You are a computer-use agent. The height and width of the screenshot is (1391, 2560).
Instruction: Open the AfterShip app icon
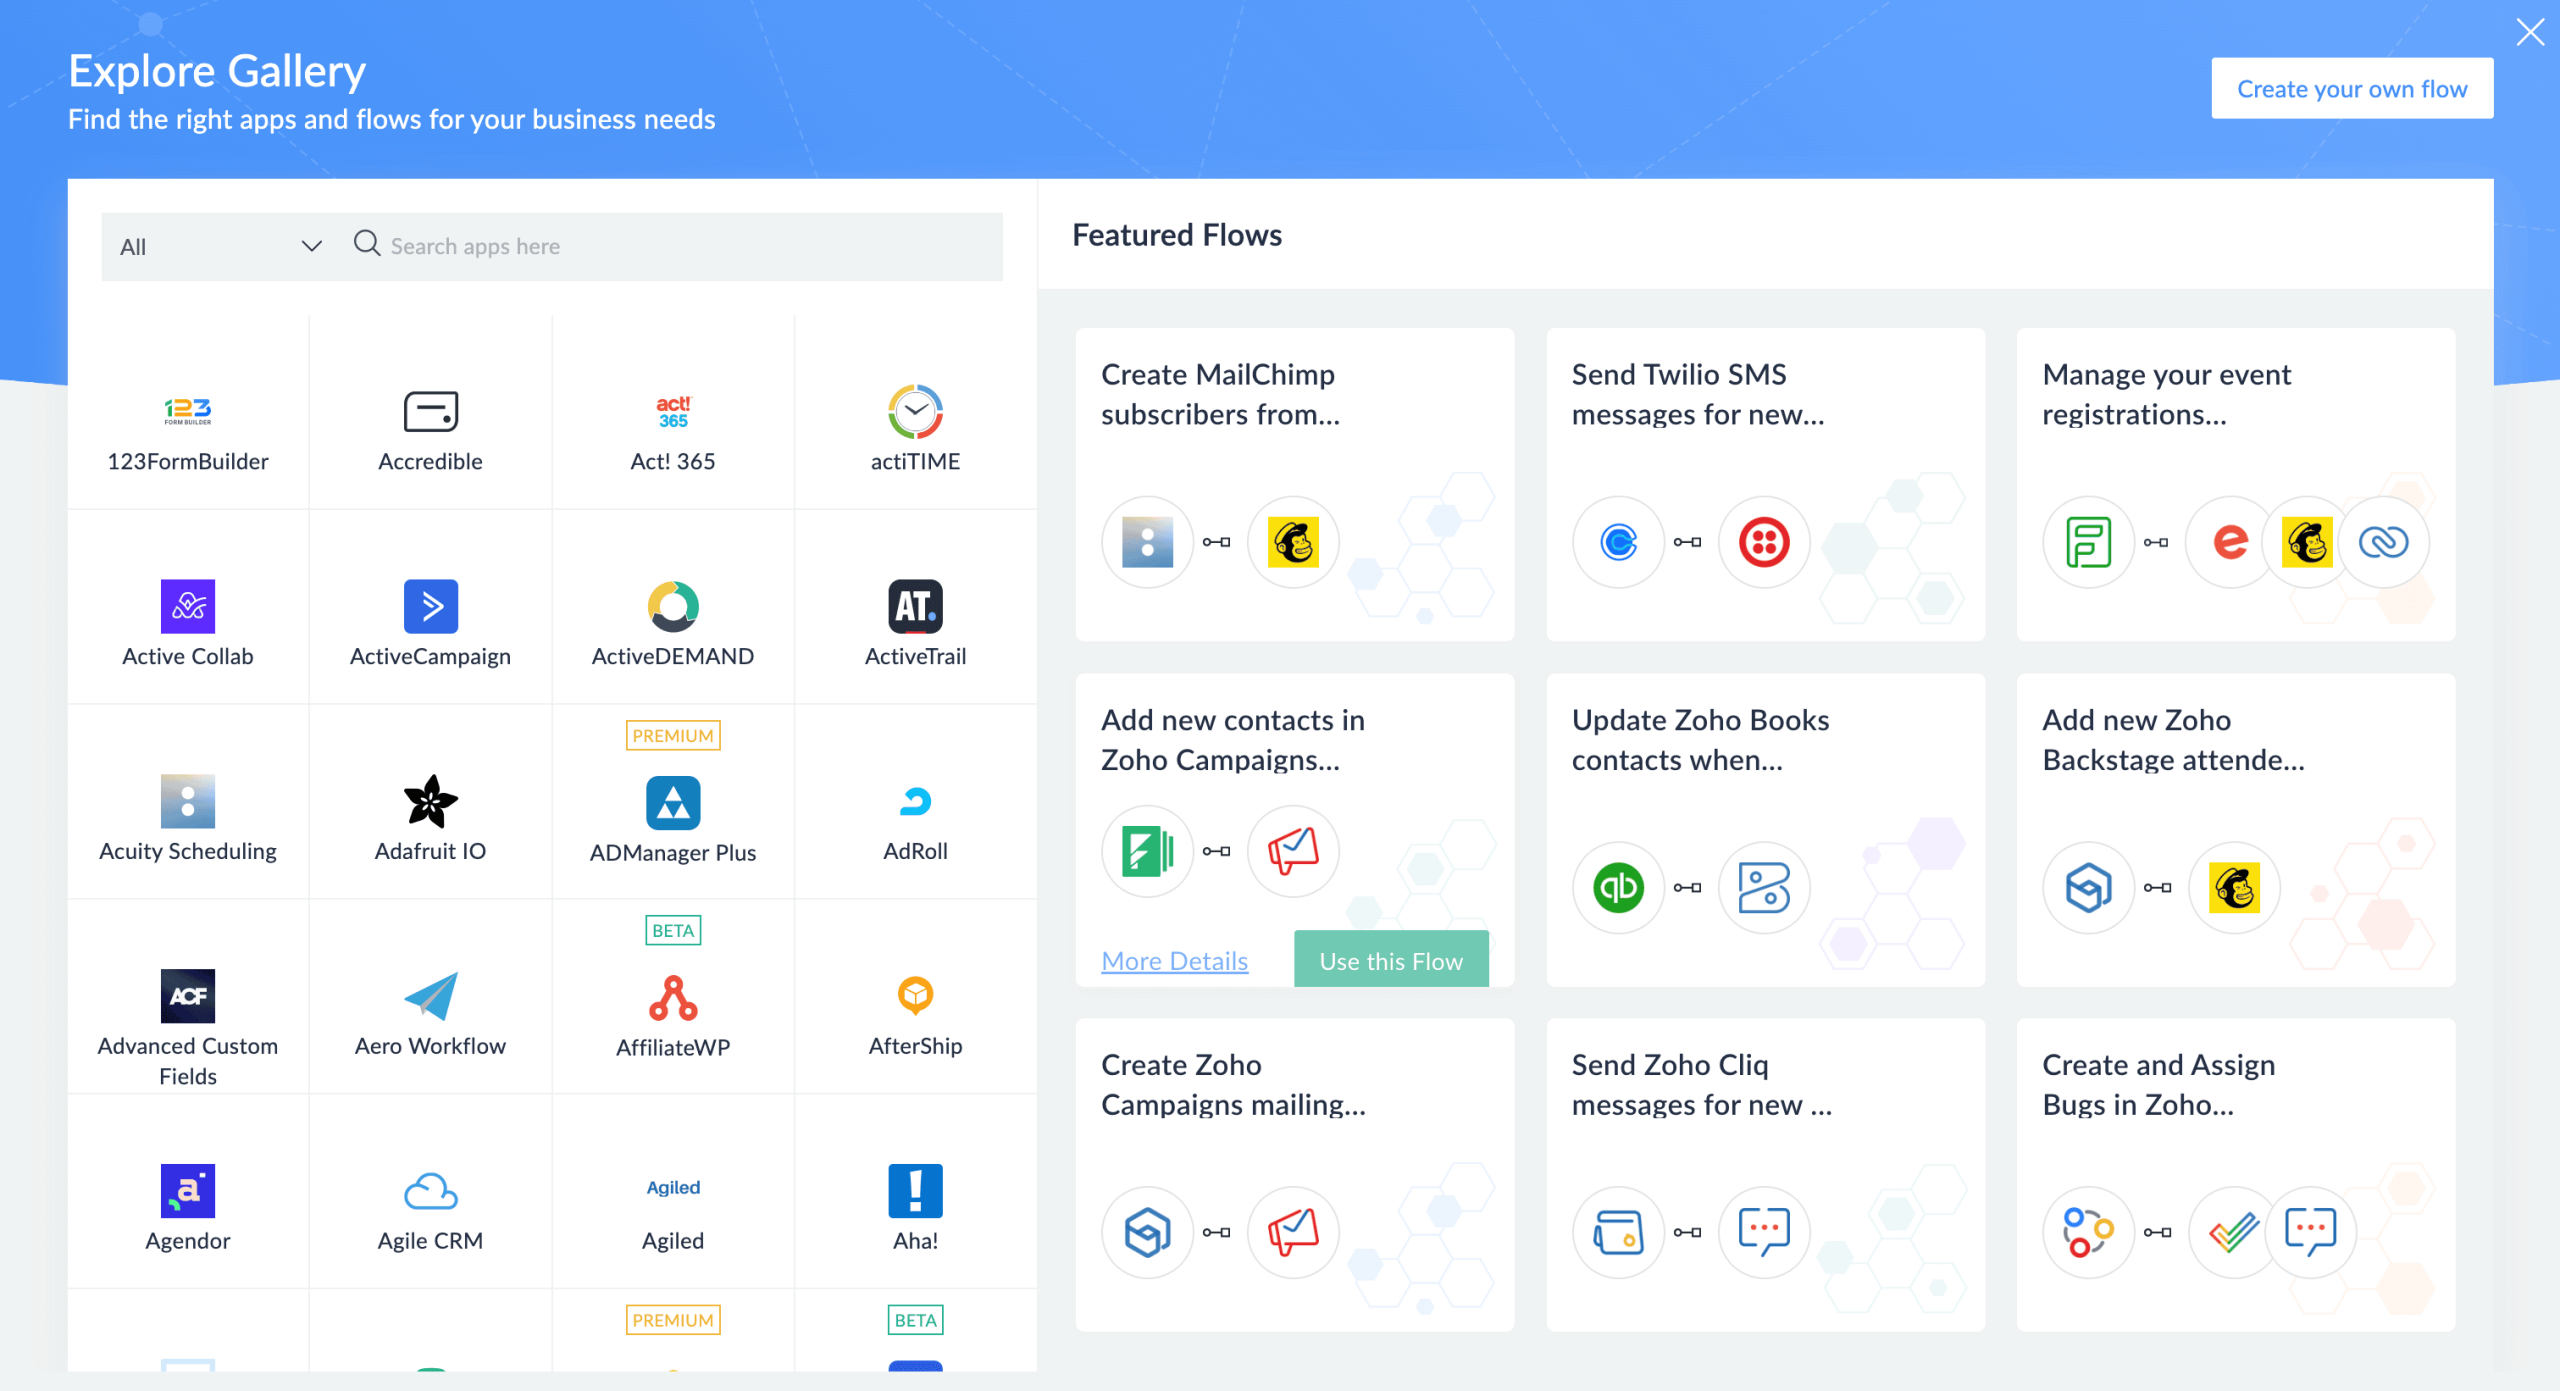pyautogui.click(x=914, y=996)
